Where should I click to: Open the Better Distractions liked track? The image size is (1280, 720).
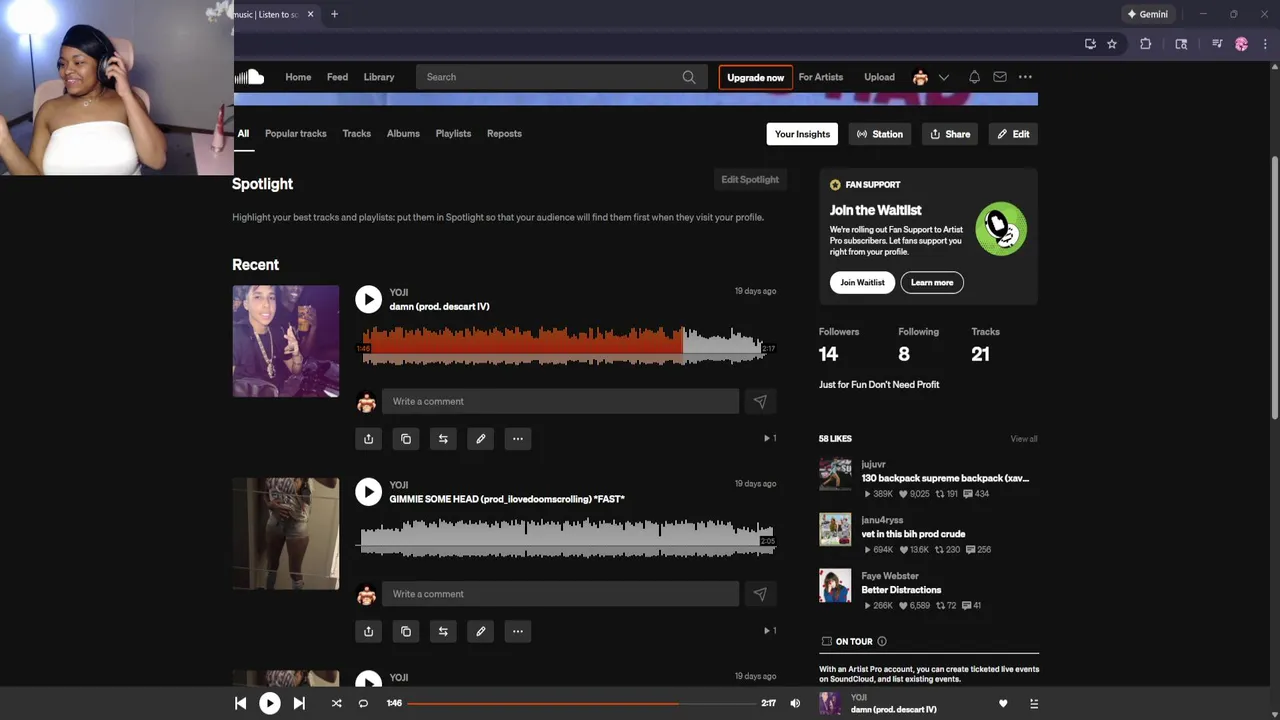[901, 590]
